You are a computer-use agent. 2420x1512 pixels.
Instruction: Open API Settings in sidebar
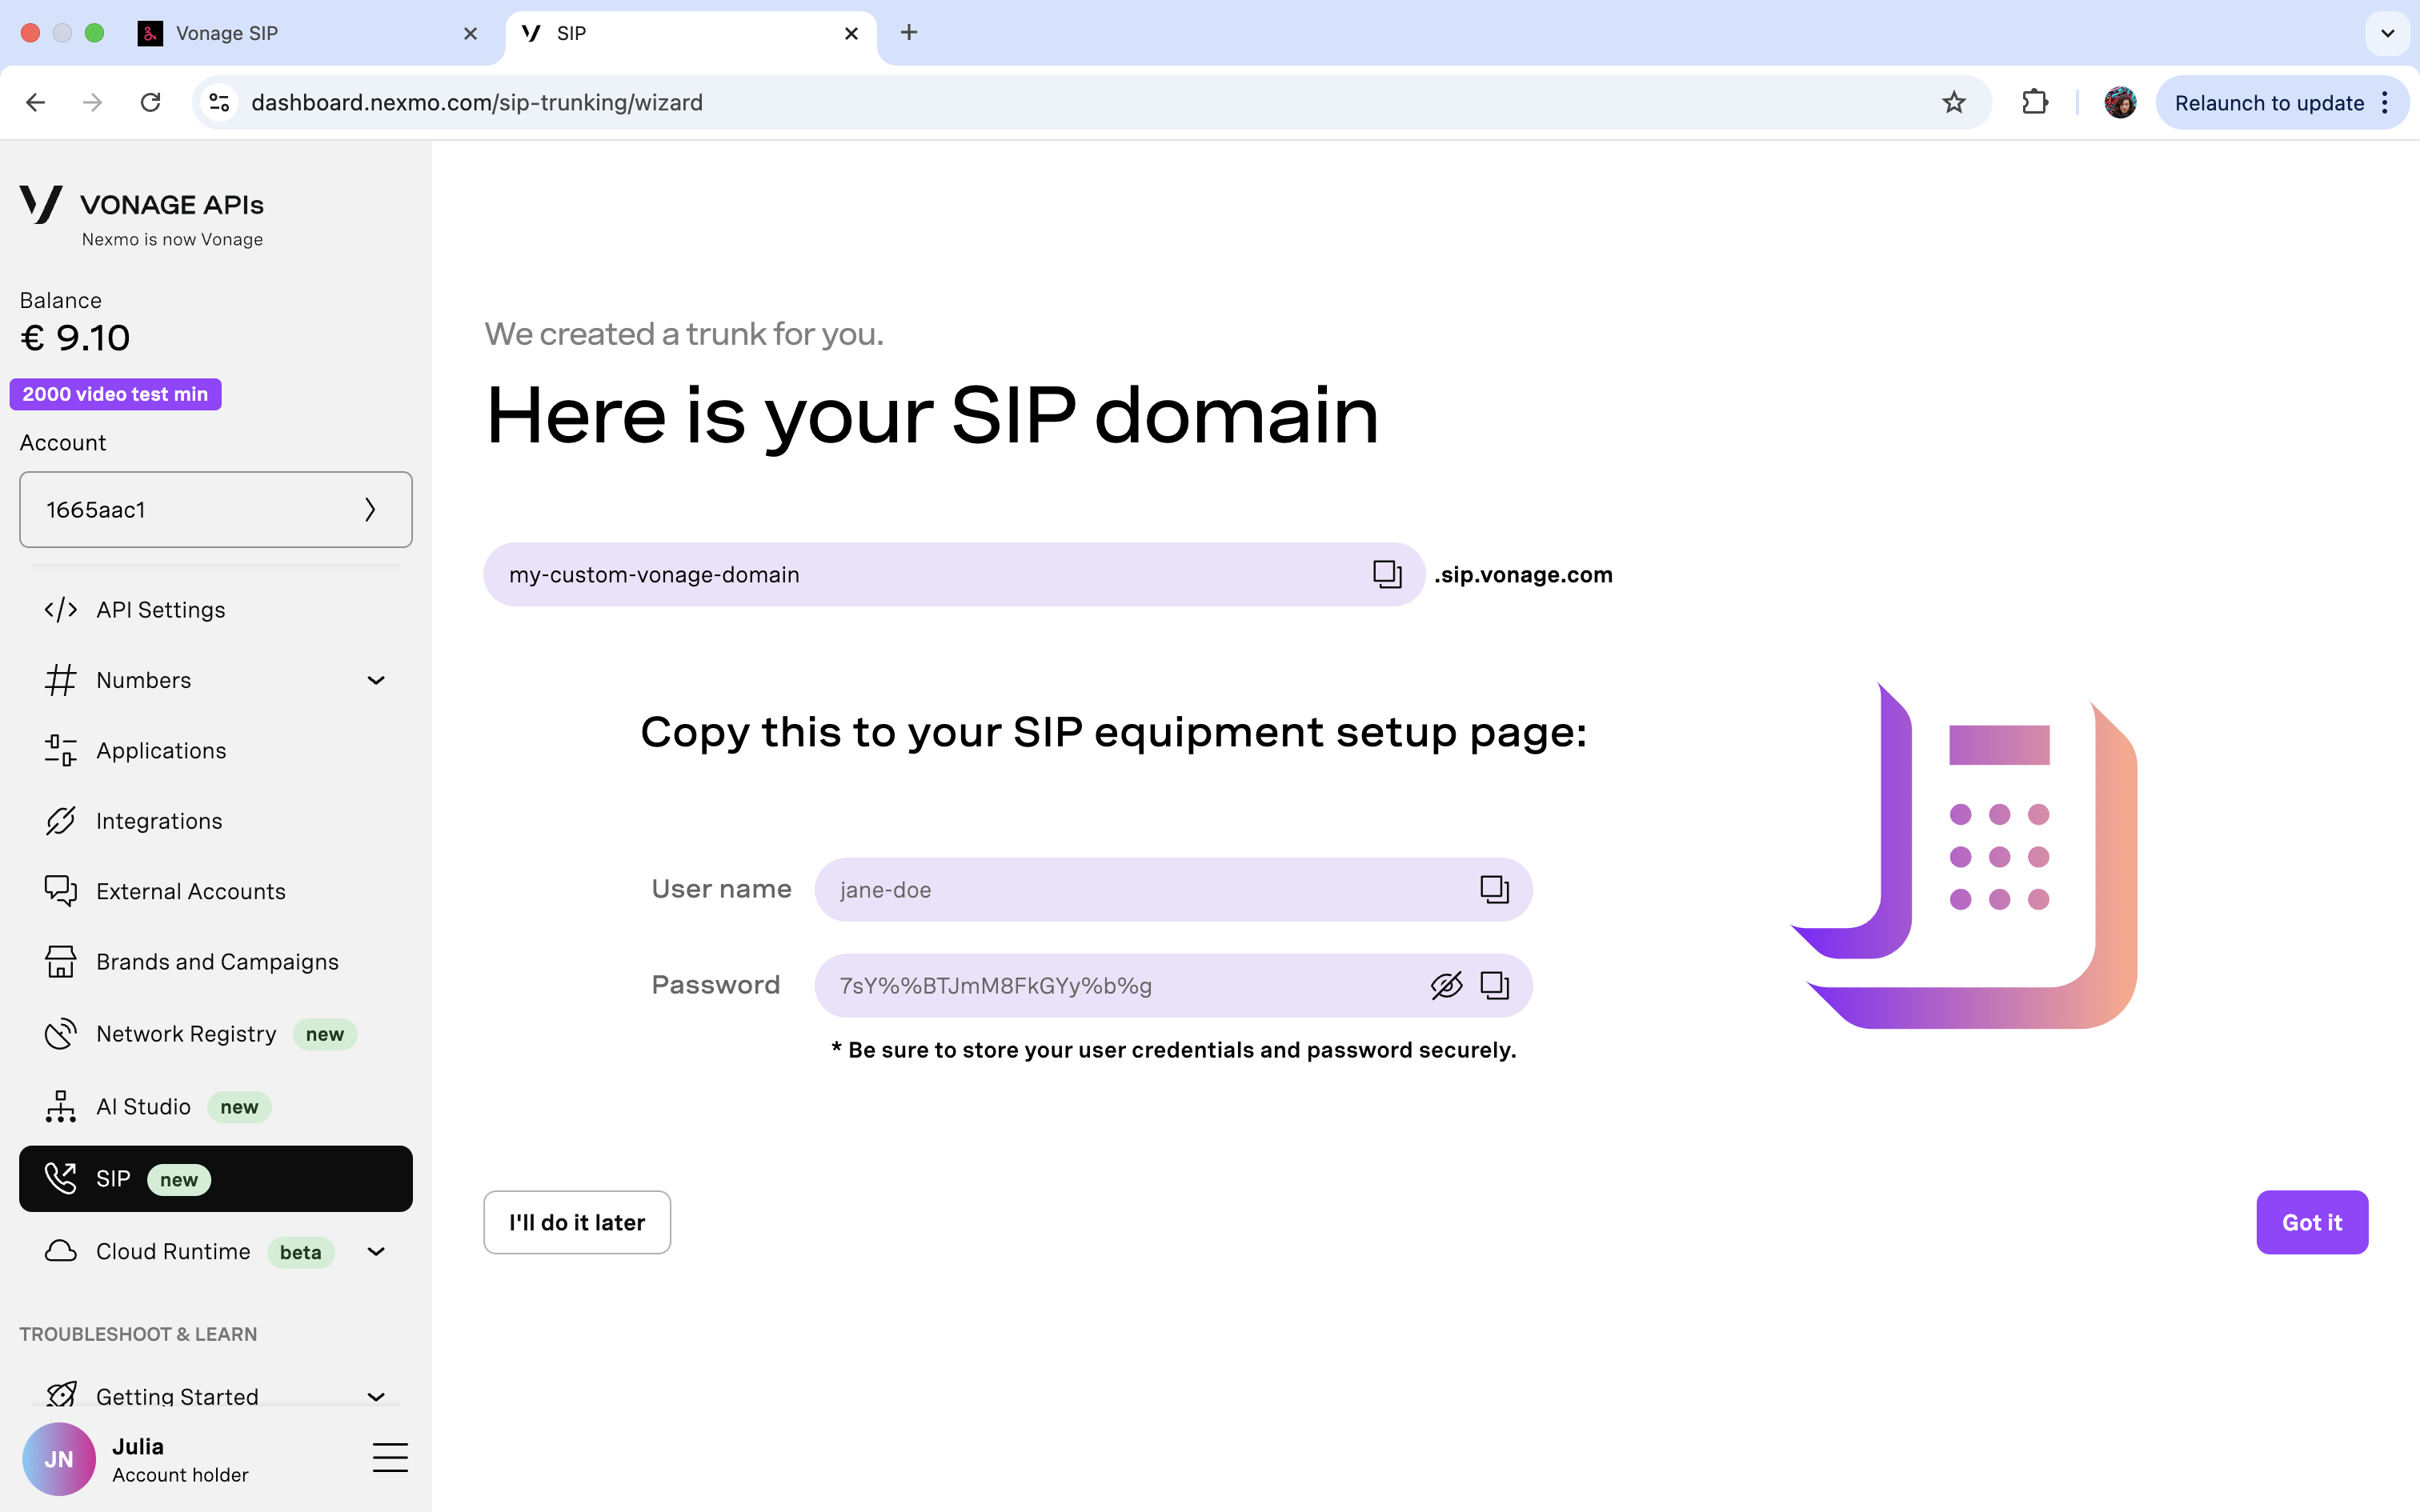click(x=160, y=609)
